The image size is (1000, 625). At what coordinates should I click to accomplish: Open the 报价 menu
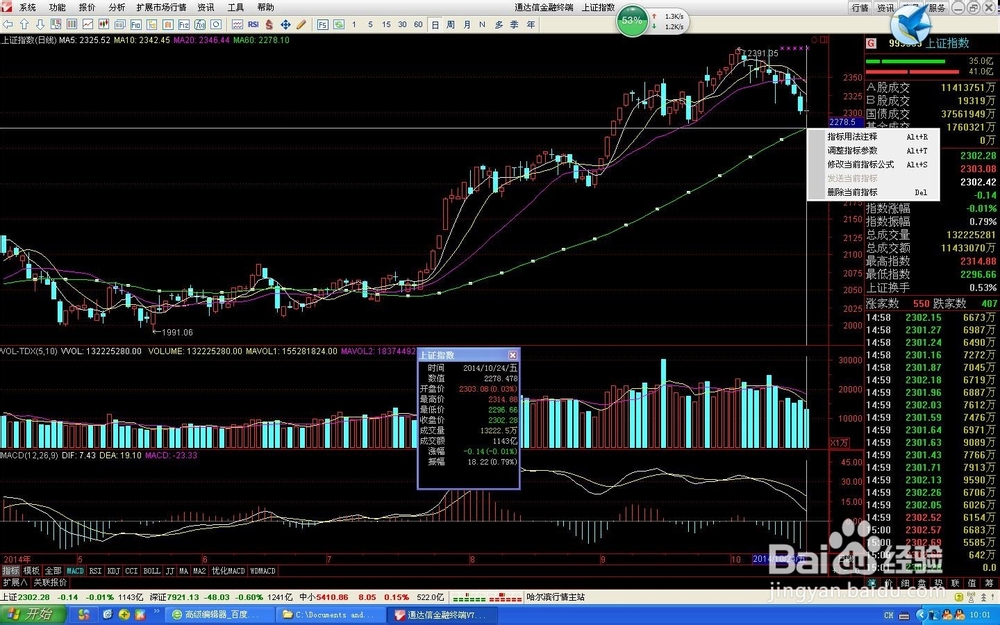tap(87, 8)
